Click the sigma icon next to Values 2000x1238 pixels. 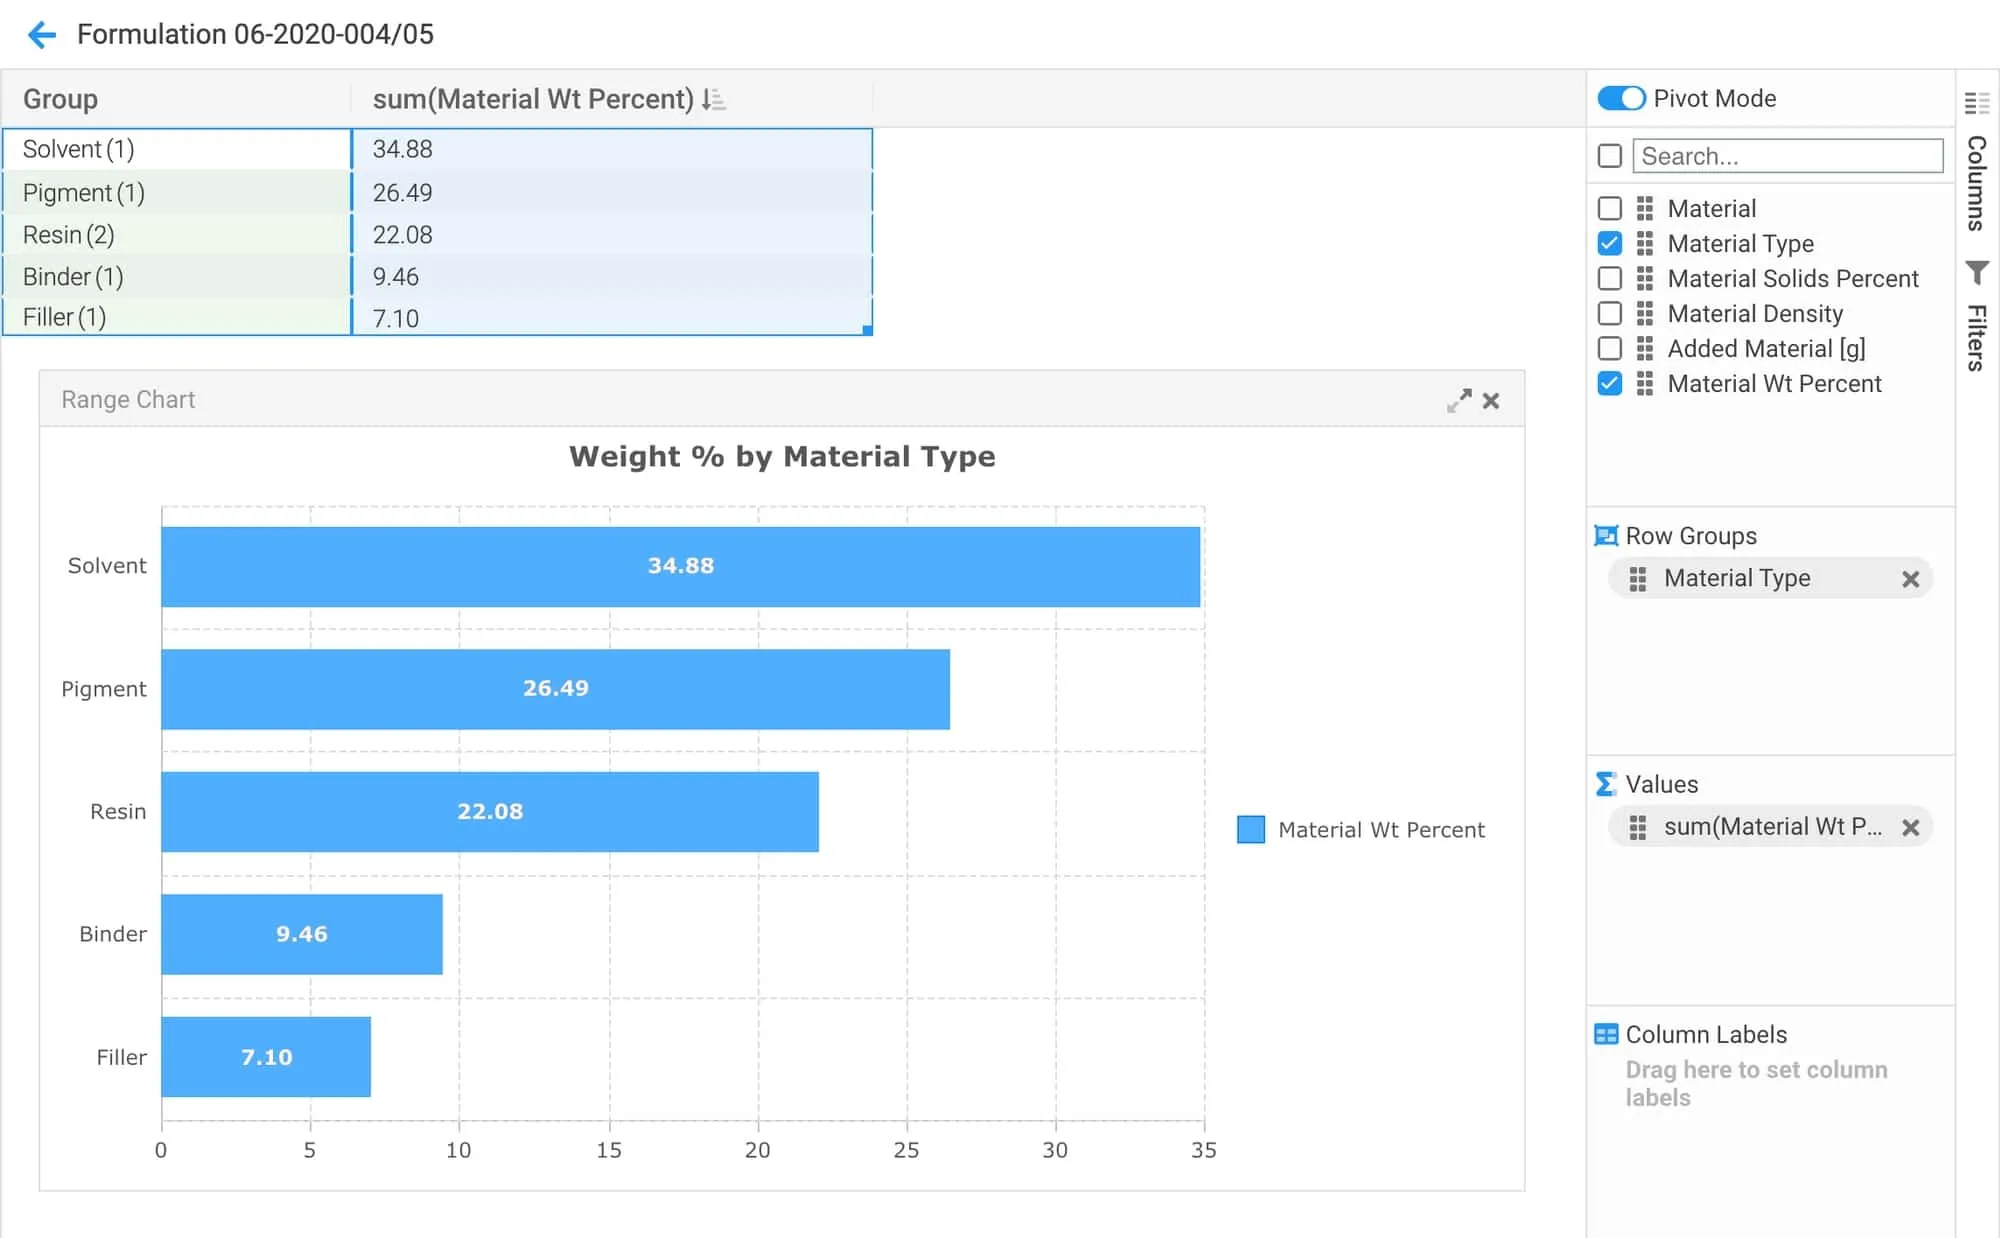[x=1606, y=785]
